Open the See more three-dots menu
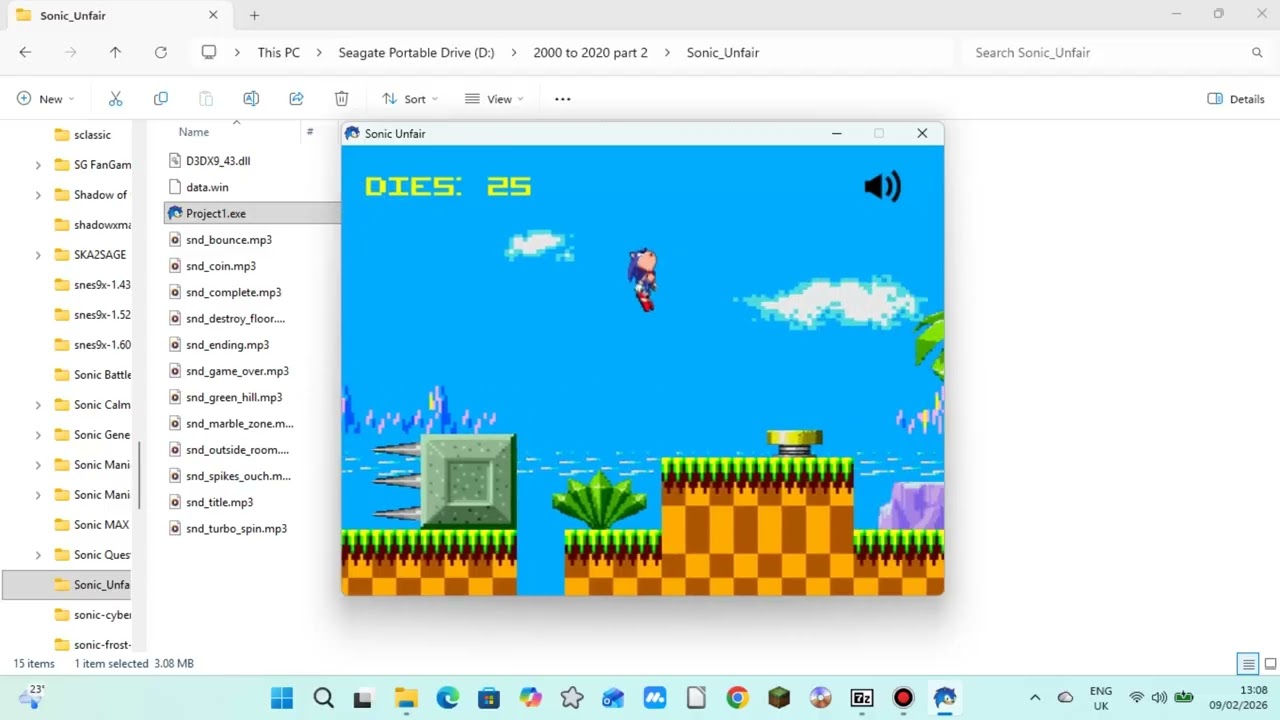 pyautogui.click(x=562, y=99)
